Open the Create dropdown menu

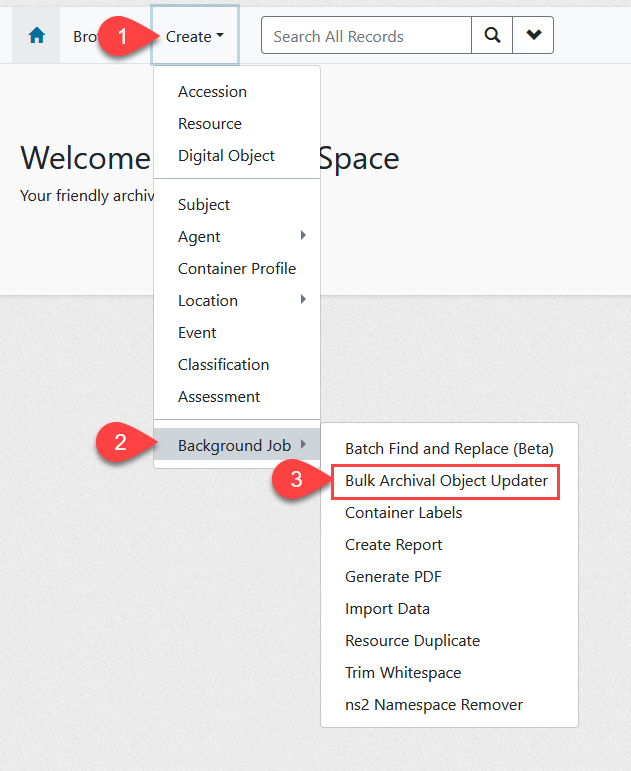coord(194,36)
